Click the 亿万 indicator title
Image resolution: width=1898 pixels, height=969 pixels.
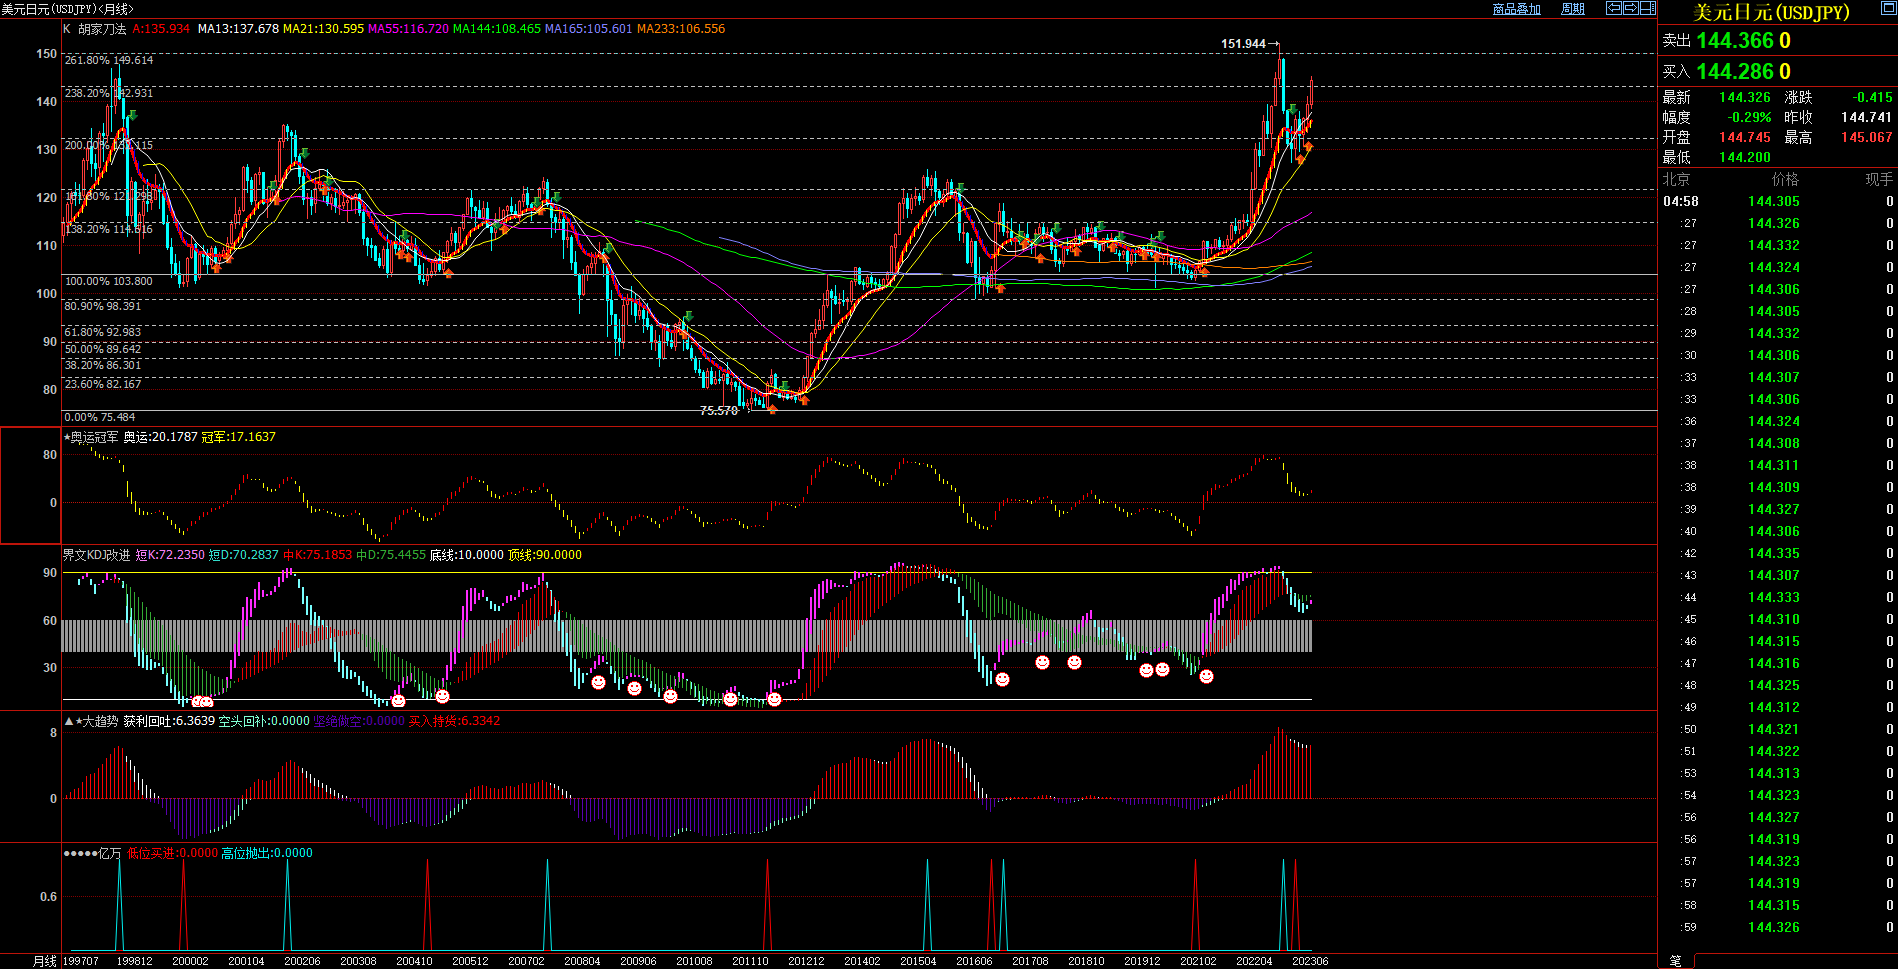point(109,853)
